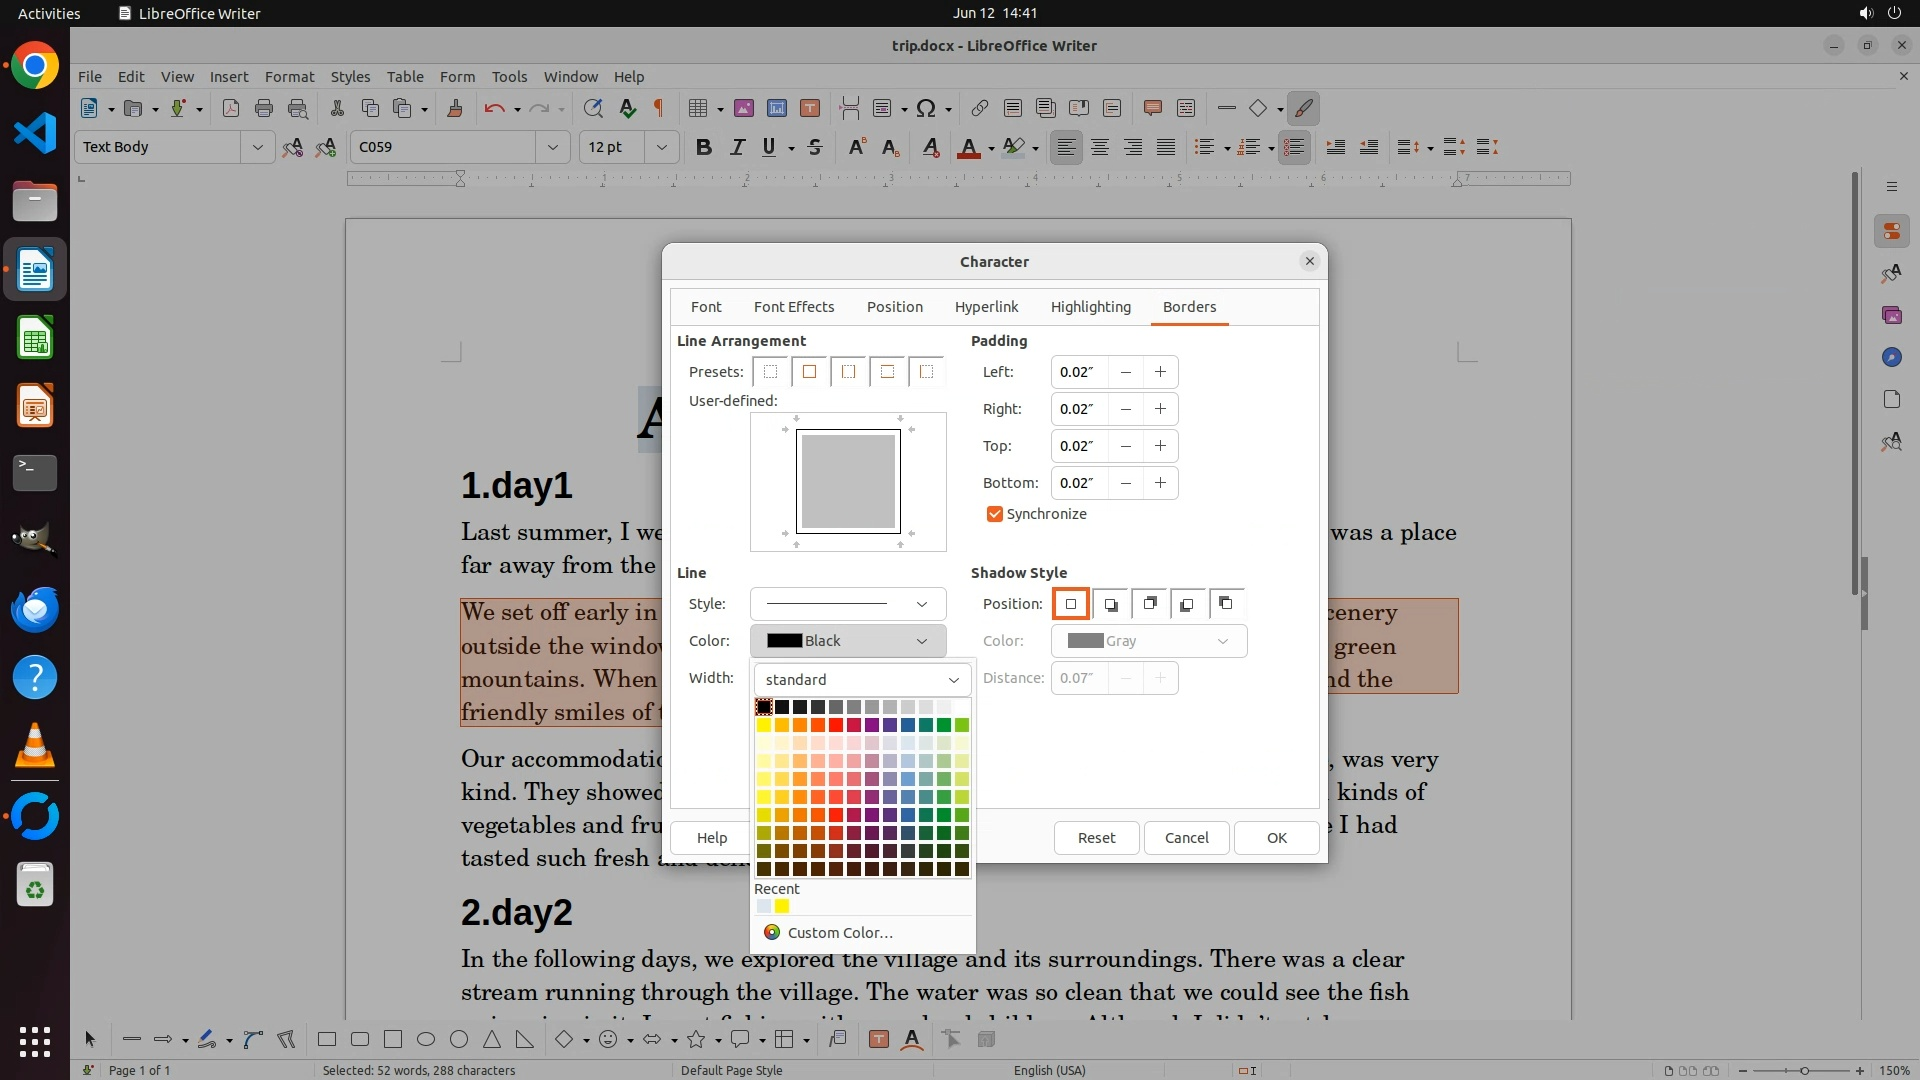
Task: Click the Reset button
Action: [1096, 838]
